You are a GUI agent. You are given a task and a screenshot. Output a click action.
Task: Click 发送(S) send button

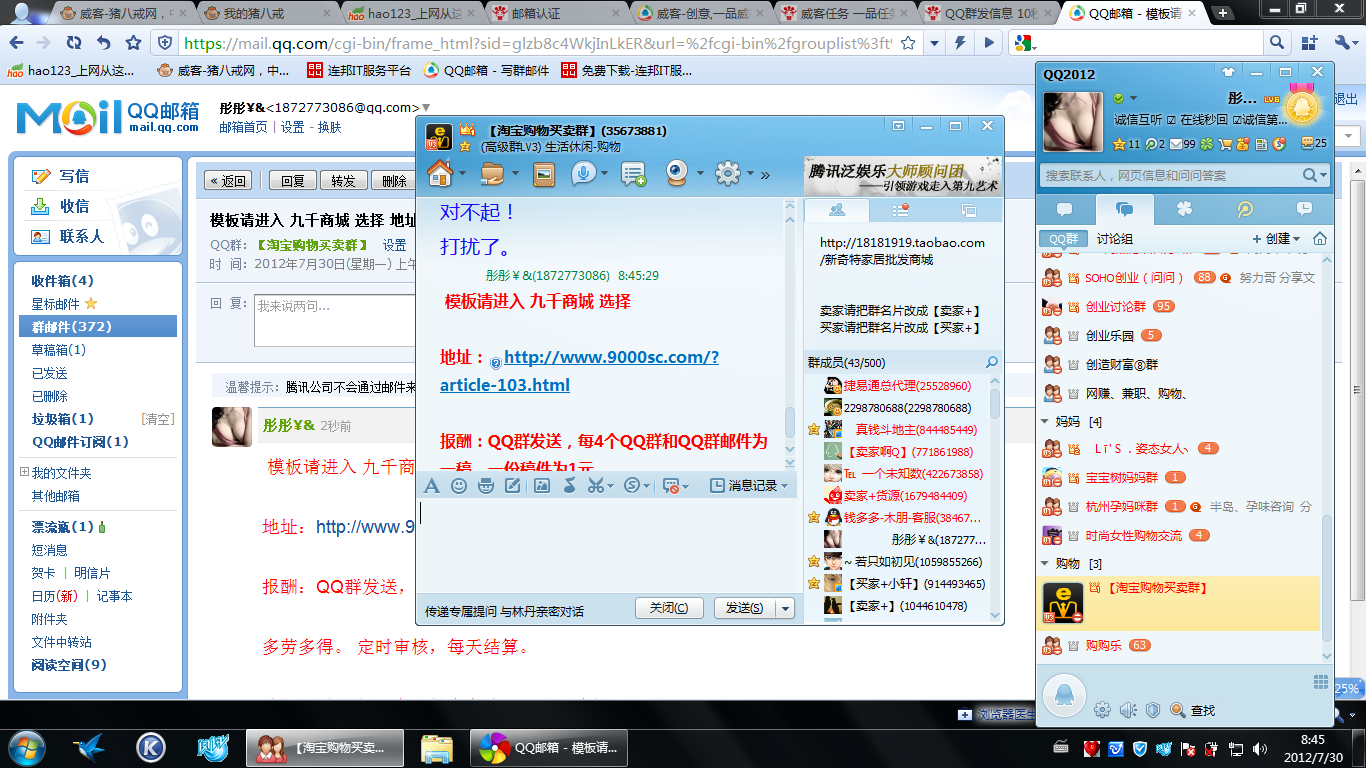pyautogui.click(x=744, y=608)
